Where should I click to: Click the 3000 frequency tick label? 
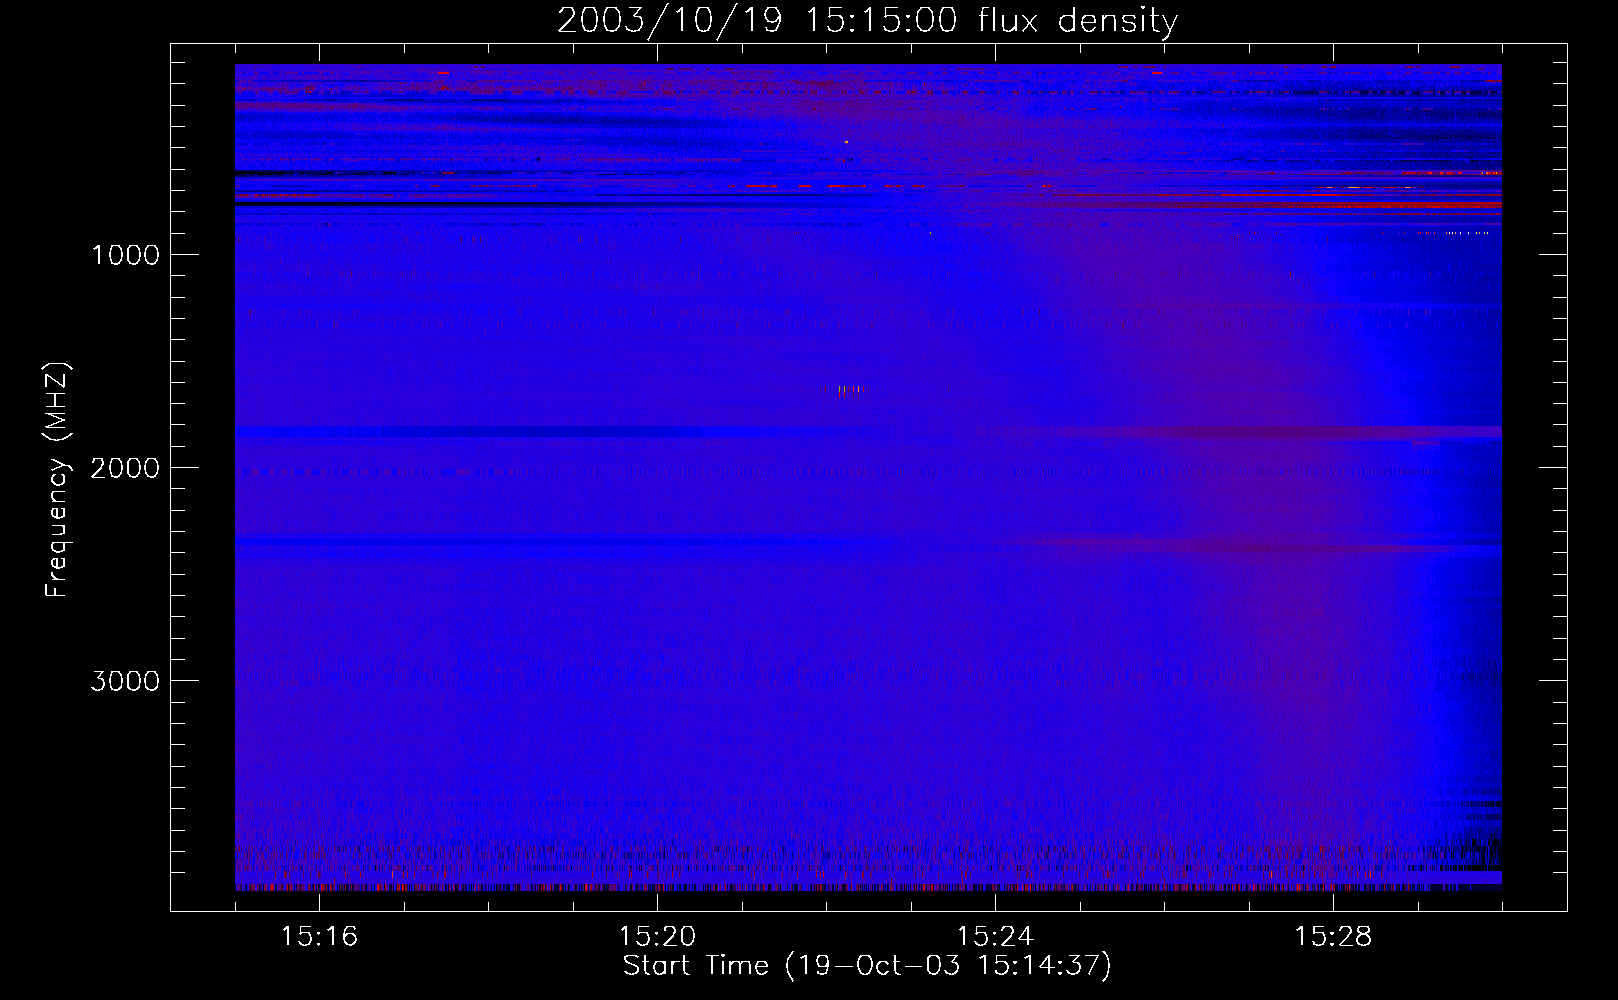tap(125, 681)
